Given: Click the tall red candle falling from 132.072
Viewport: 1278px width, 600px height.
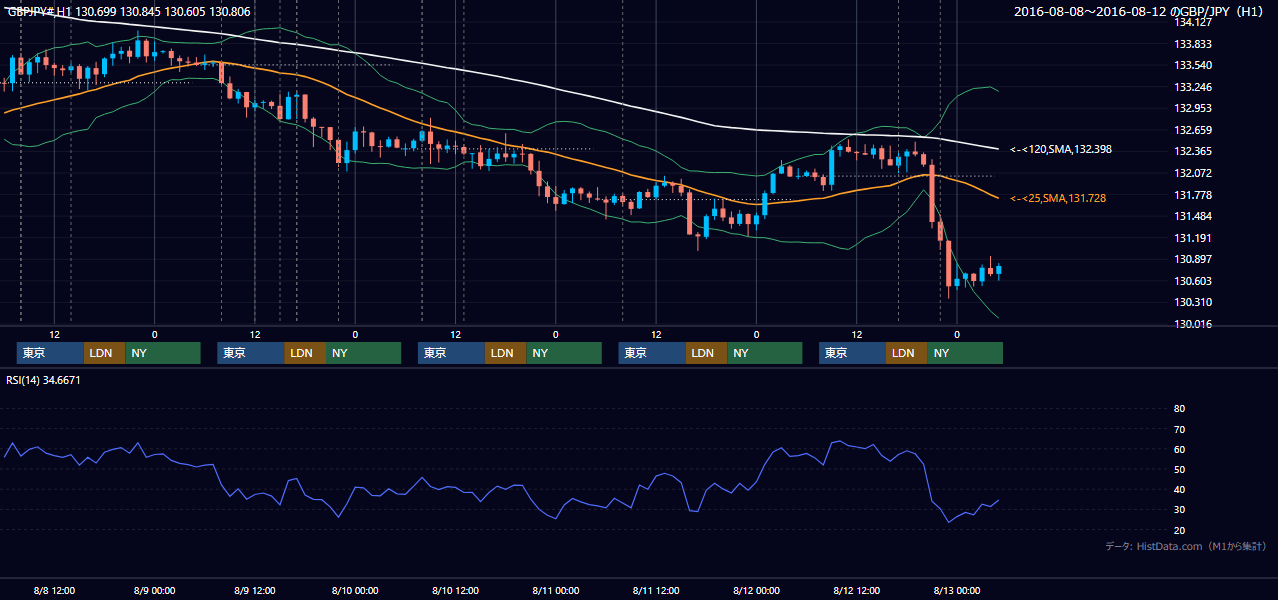Looking at the screenshot, I should pos(932,193).
